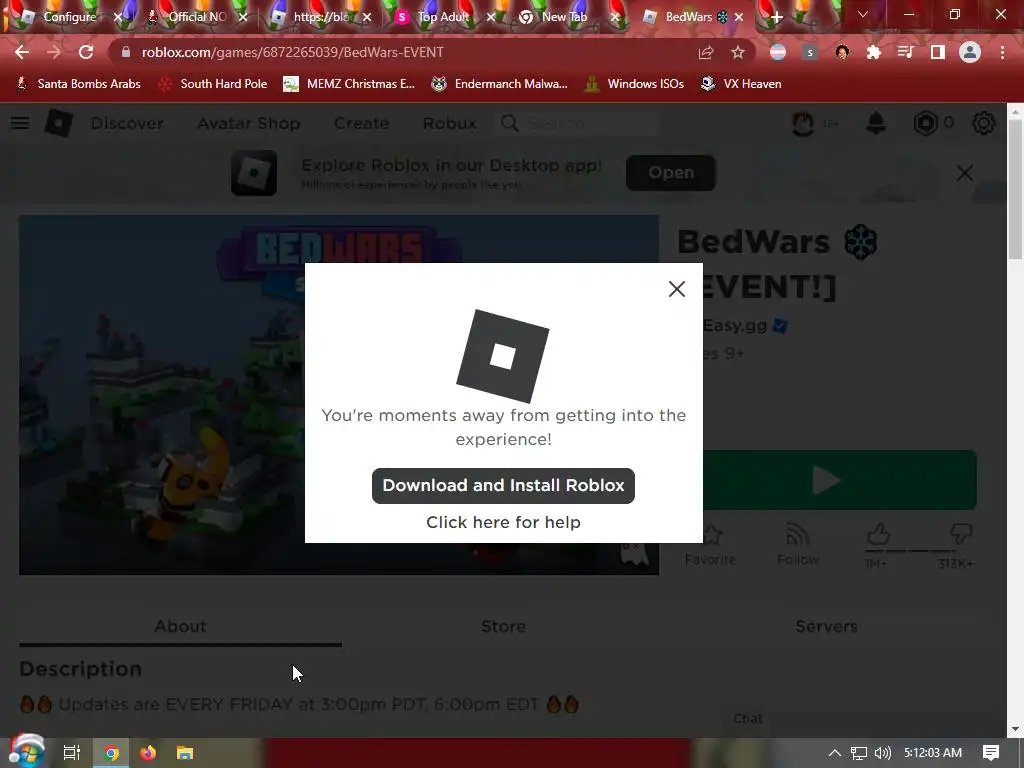Screen dimensions: 1024x768
Task: Open File Explorer from the taskbar
Action: [185, 753]
